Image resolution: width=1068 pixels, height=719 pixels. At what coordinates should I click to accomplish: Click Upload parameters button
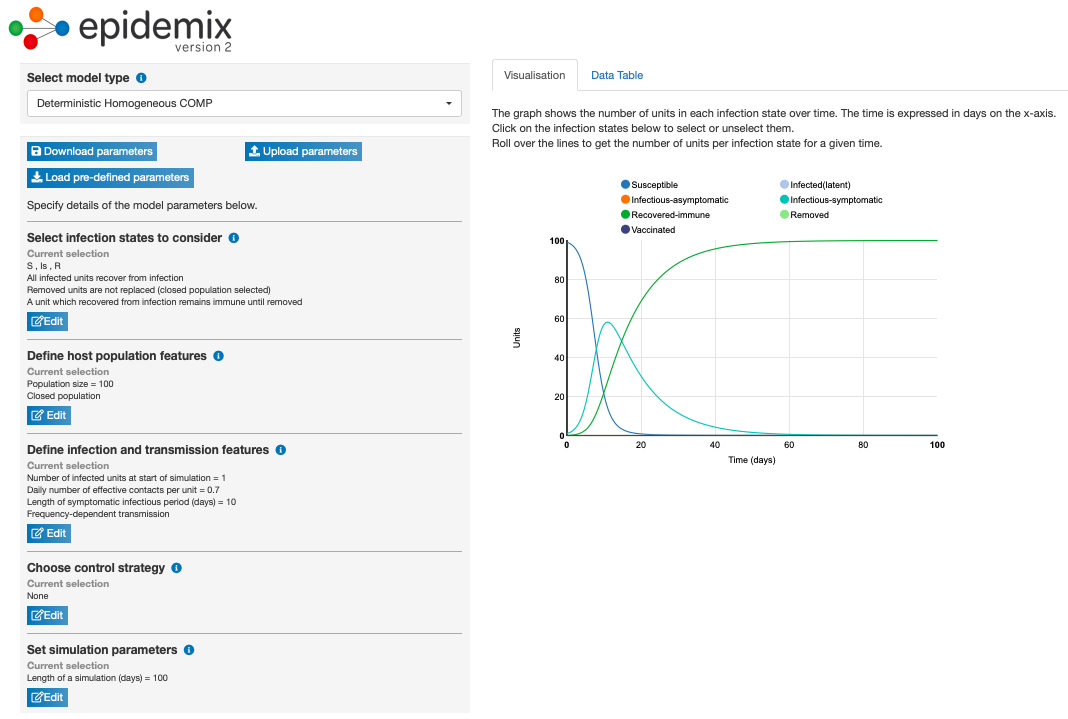[303, 151]
